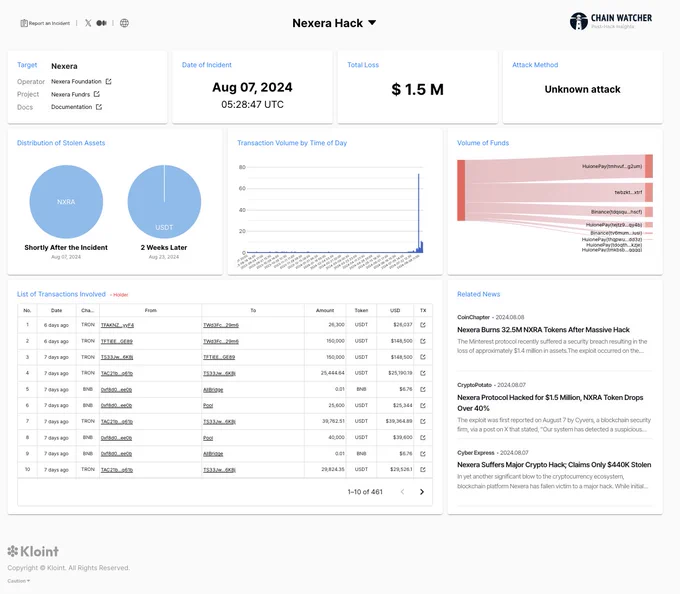Open To address TFTiEE...GE89 in row 3
Viewport: 680px width, 594px height.
pyautogui.click(x=219, y=357)
